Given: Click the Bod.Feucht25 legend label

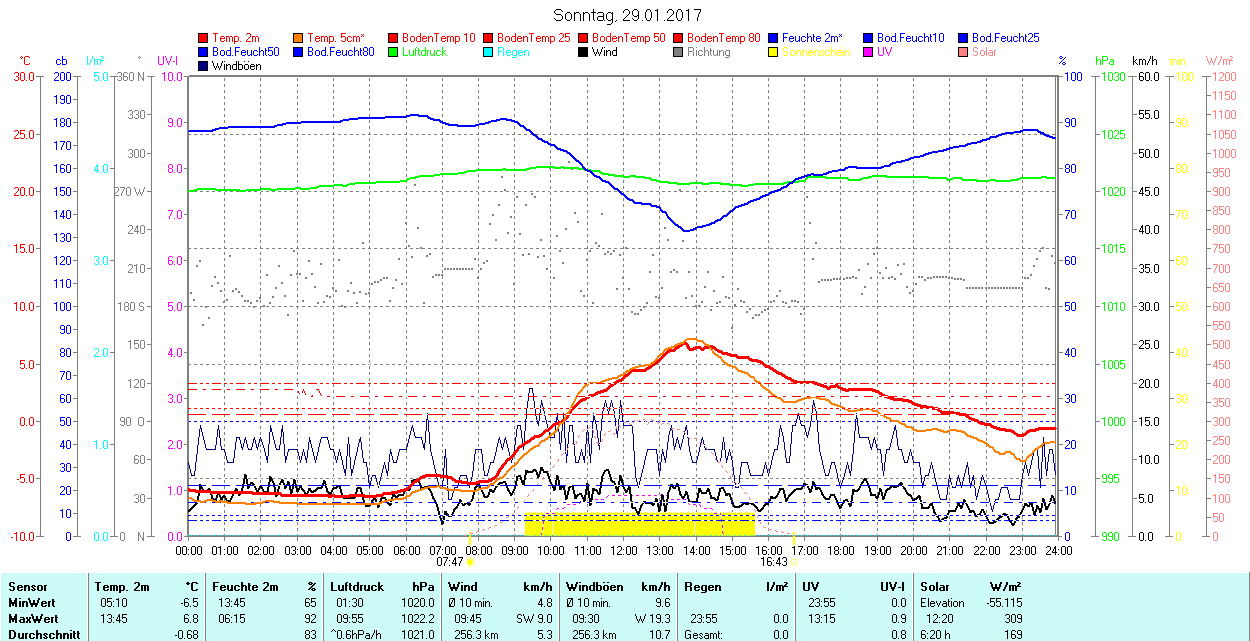Looking at the screenshot, I should (1005, 38).
